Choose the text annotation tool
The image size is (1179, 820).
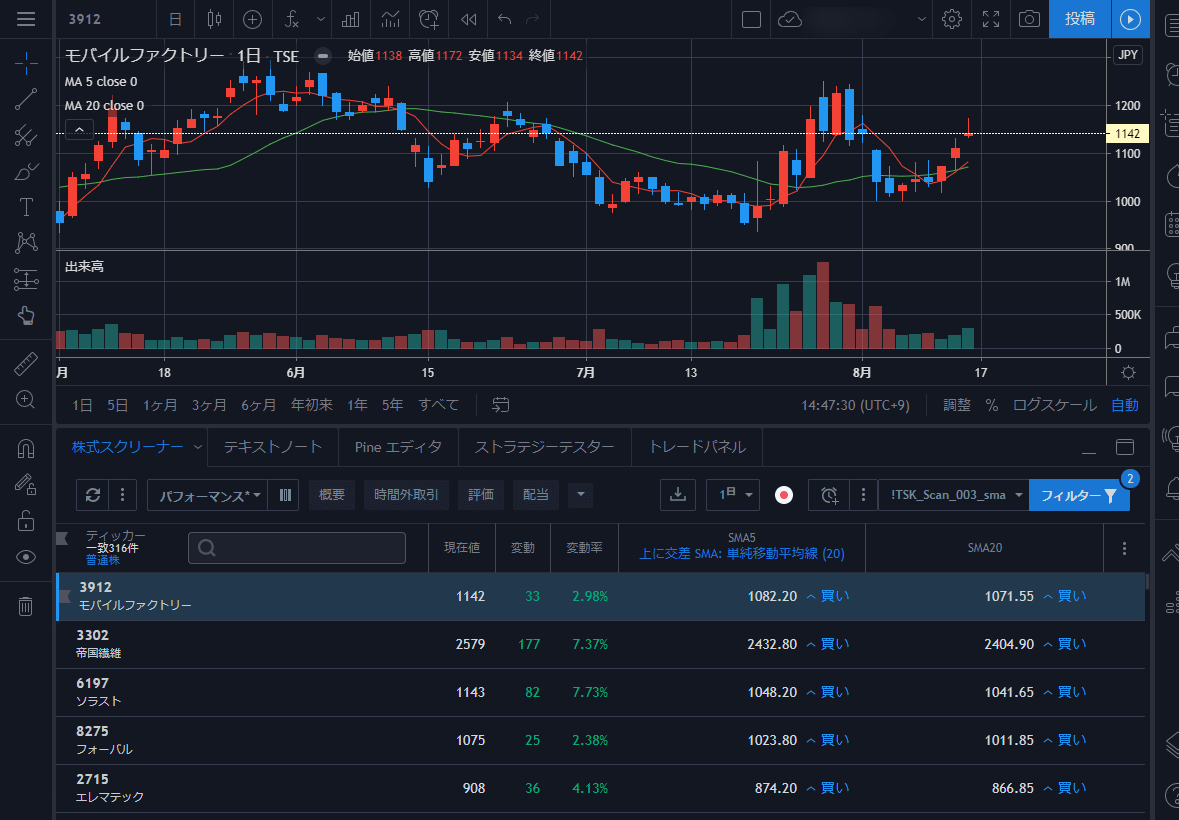pyautogui.click(x=26, y=207)
